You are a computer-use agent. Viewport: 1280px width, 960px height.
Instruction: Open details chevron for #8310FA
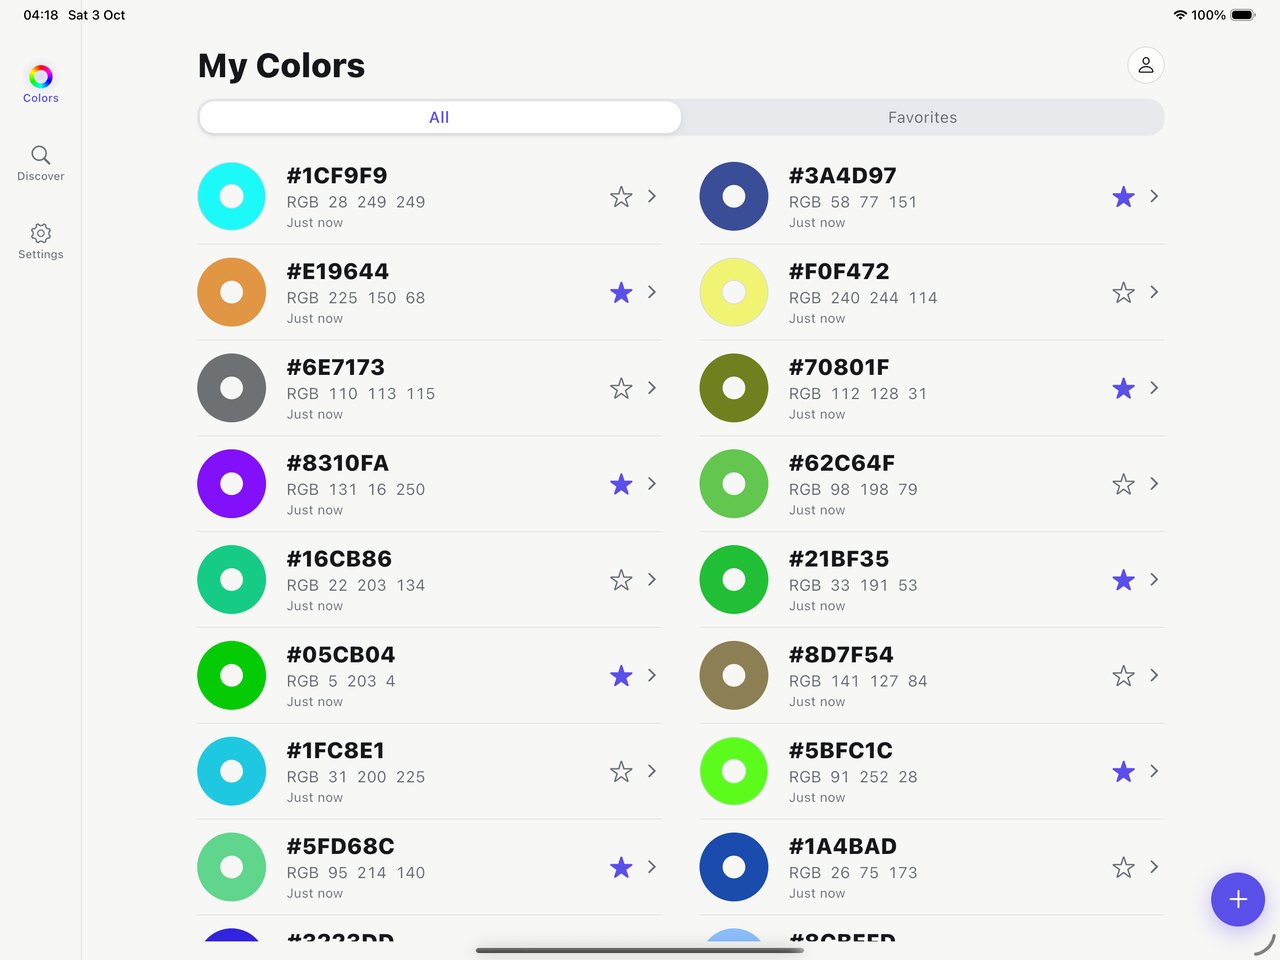[652, 483]
